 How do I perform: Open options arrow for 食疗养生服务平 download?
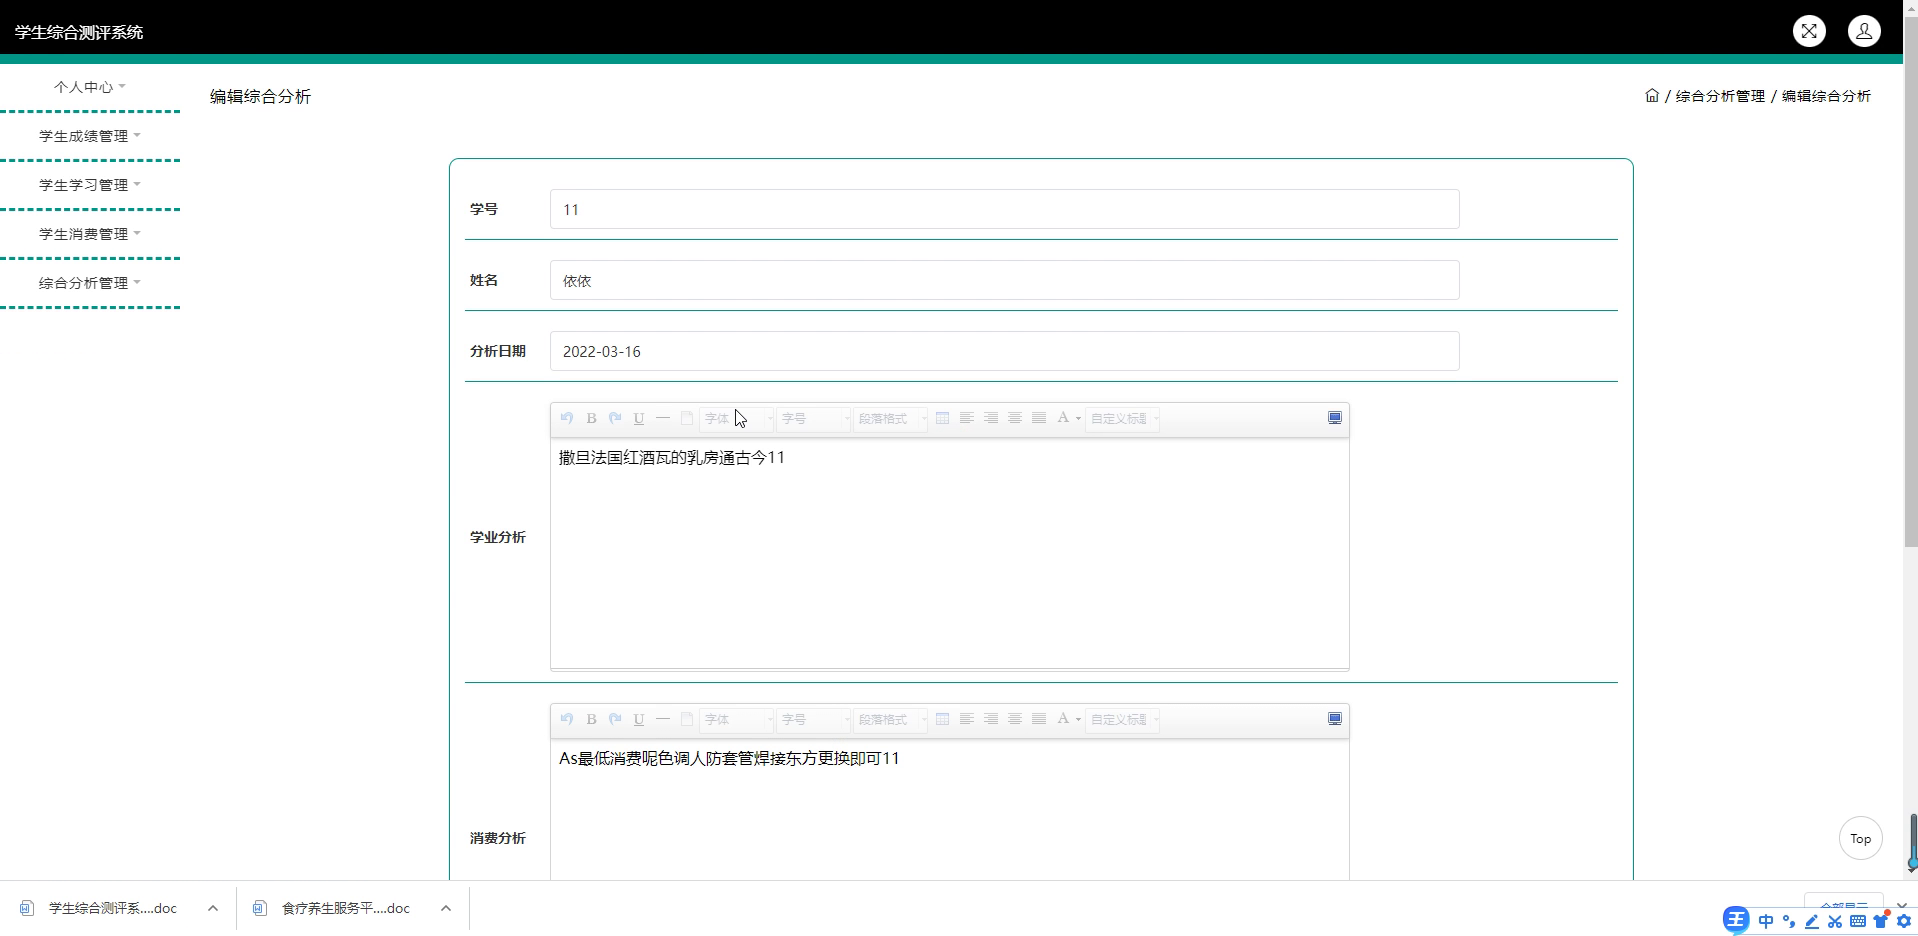point(446,908)
